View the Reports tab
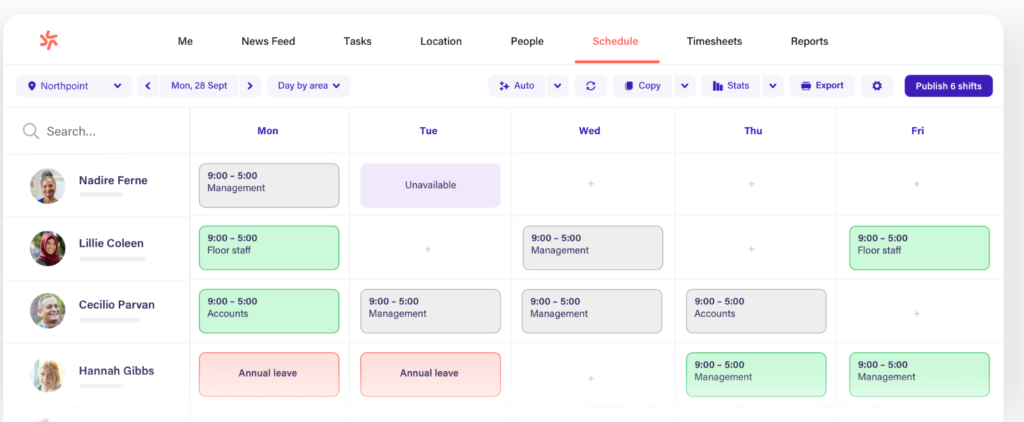The width and height of the screenshot is (1024, 422). (x=809, y=41)
